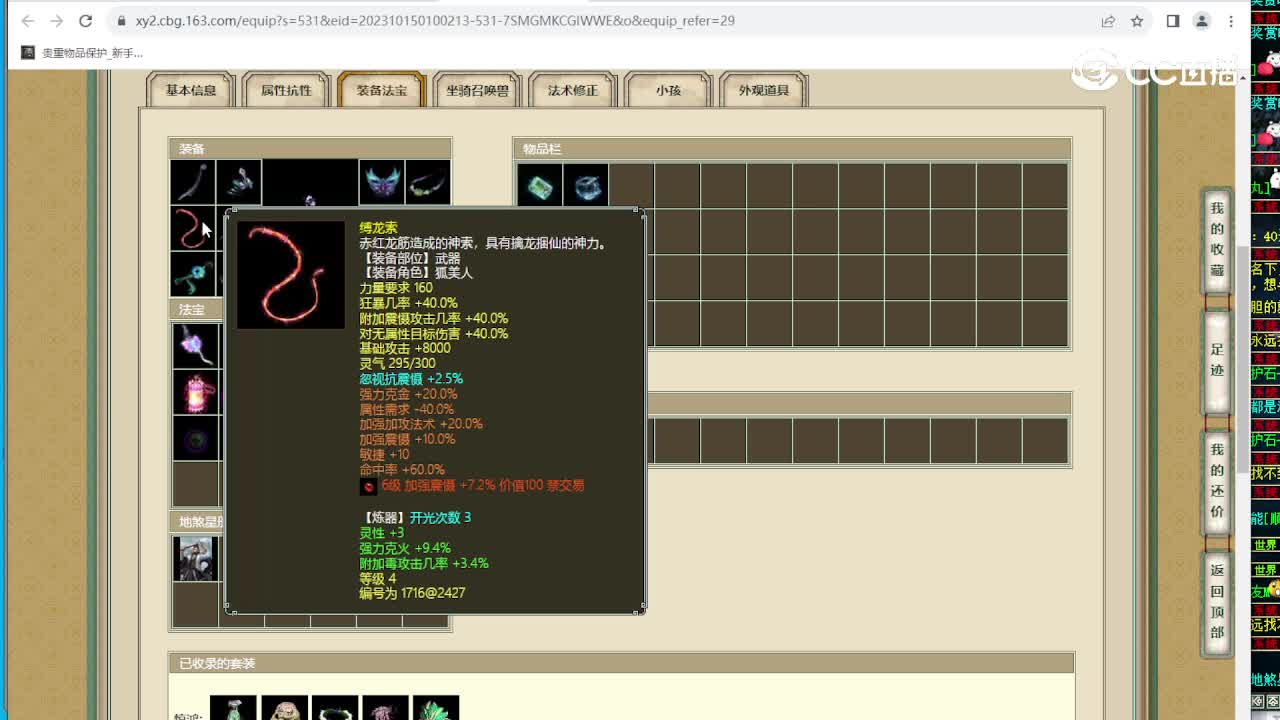Click the necklace equipment slot icon

(x=427, y=182)
